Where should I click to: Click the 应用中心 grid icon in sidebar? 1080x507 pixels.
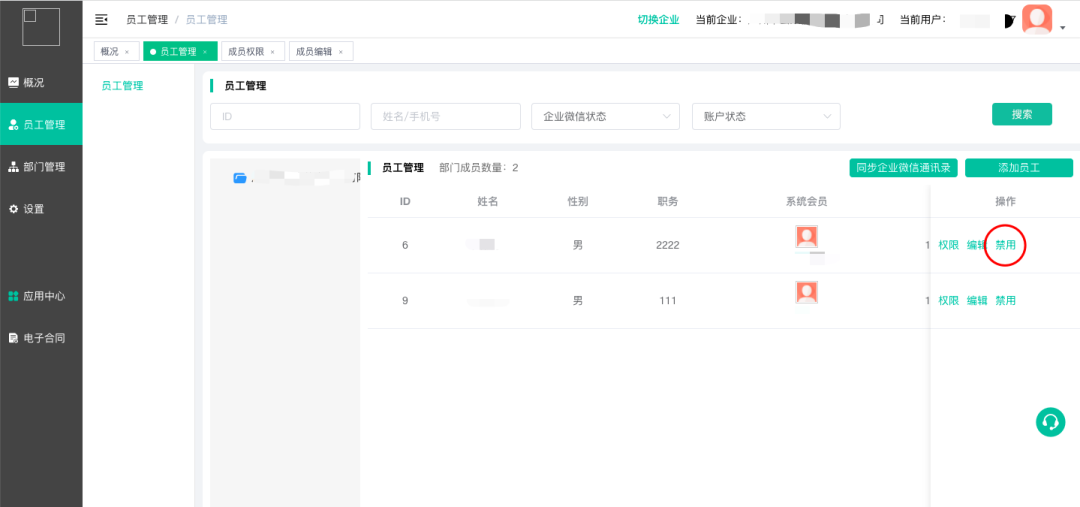[x=13, y=296]
